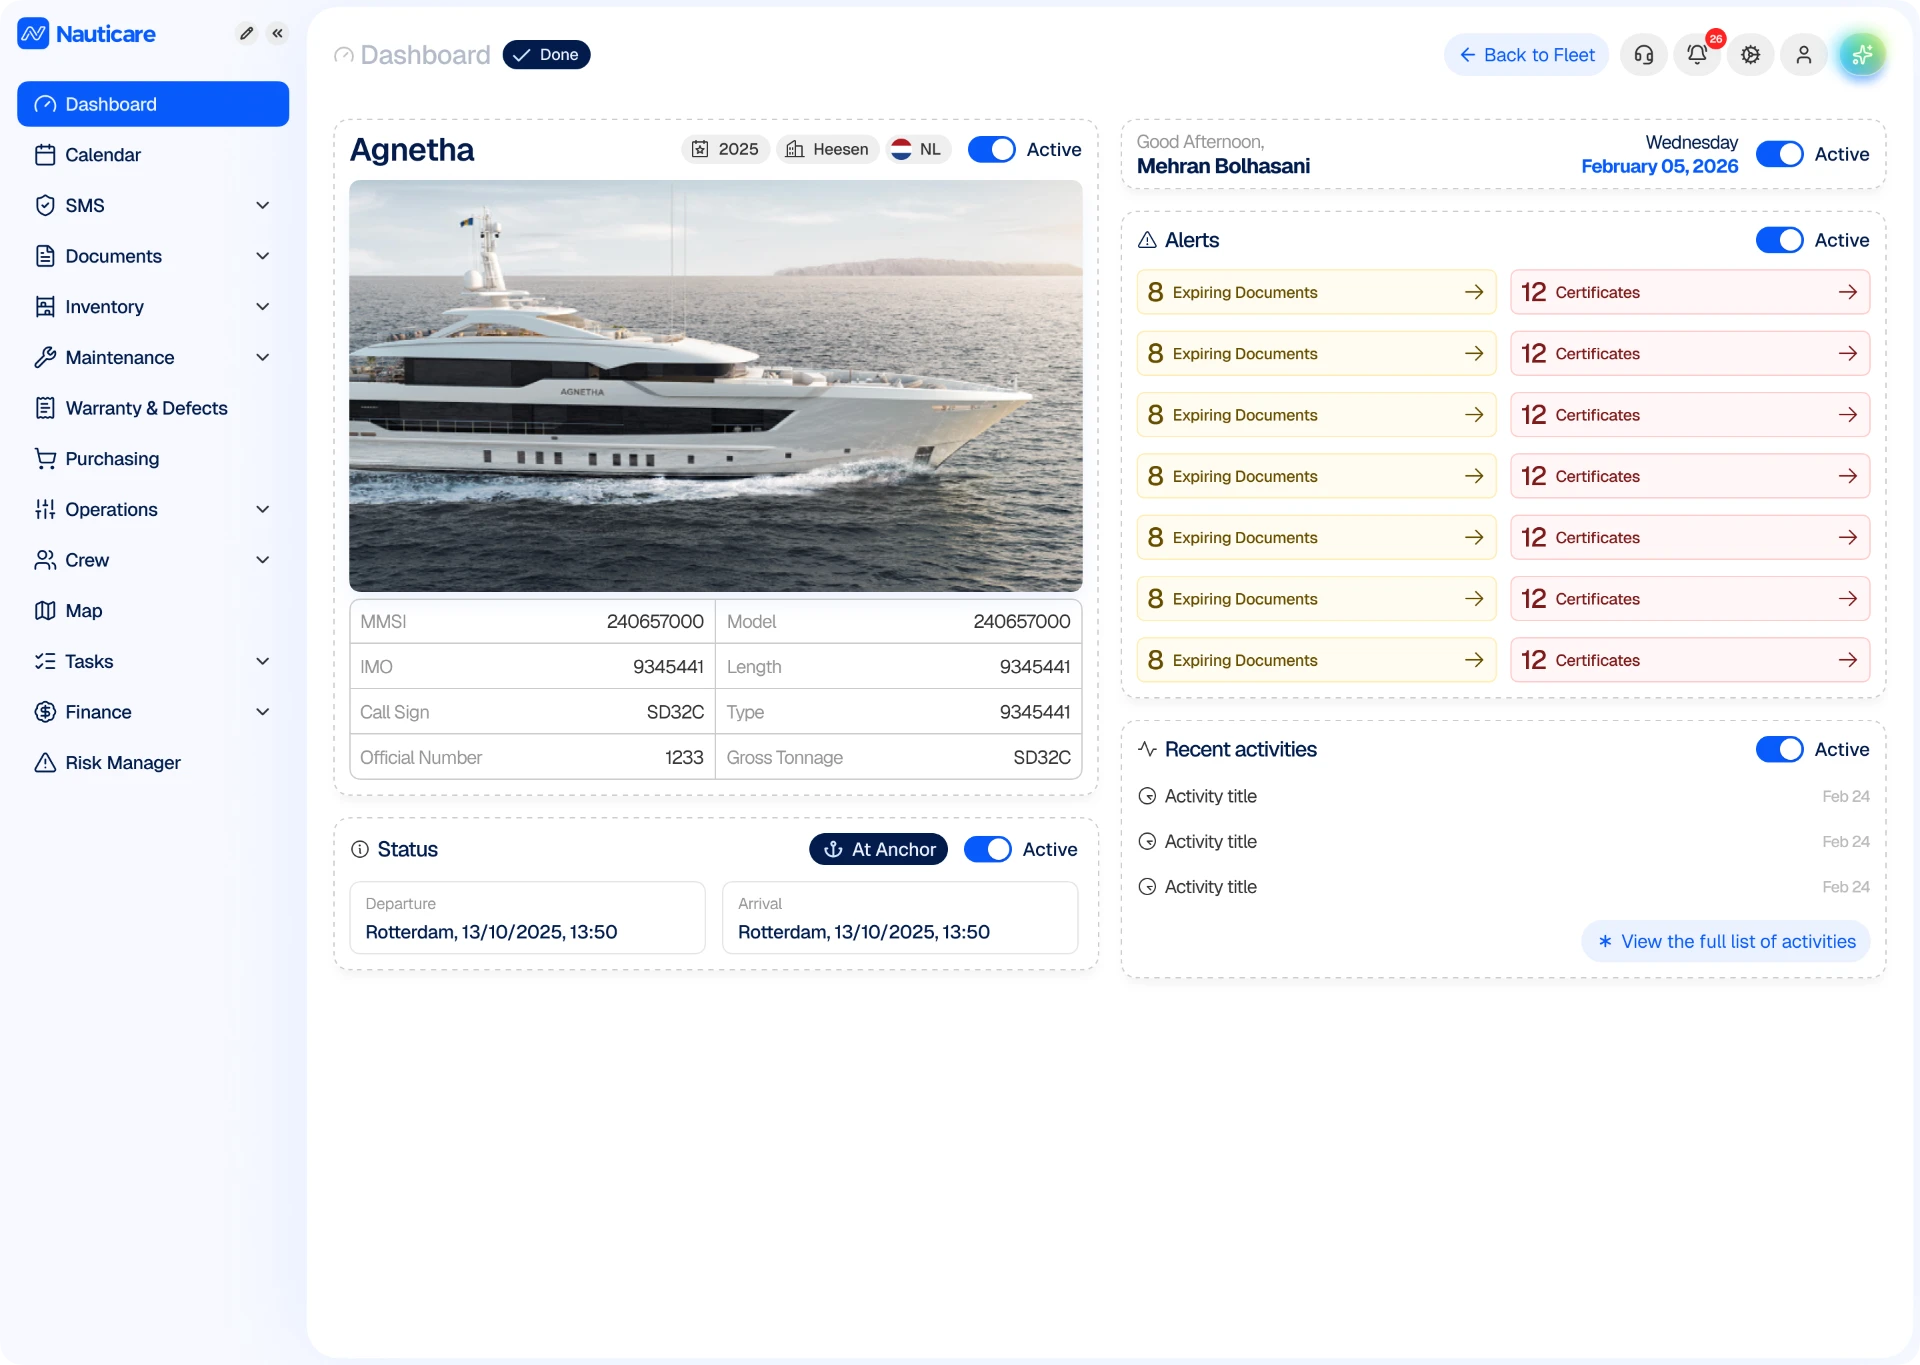Click the first Expiring Documents arrow icon
The width and height of the screenshot is (1920, 1365).
[x=1474, y=292]
